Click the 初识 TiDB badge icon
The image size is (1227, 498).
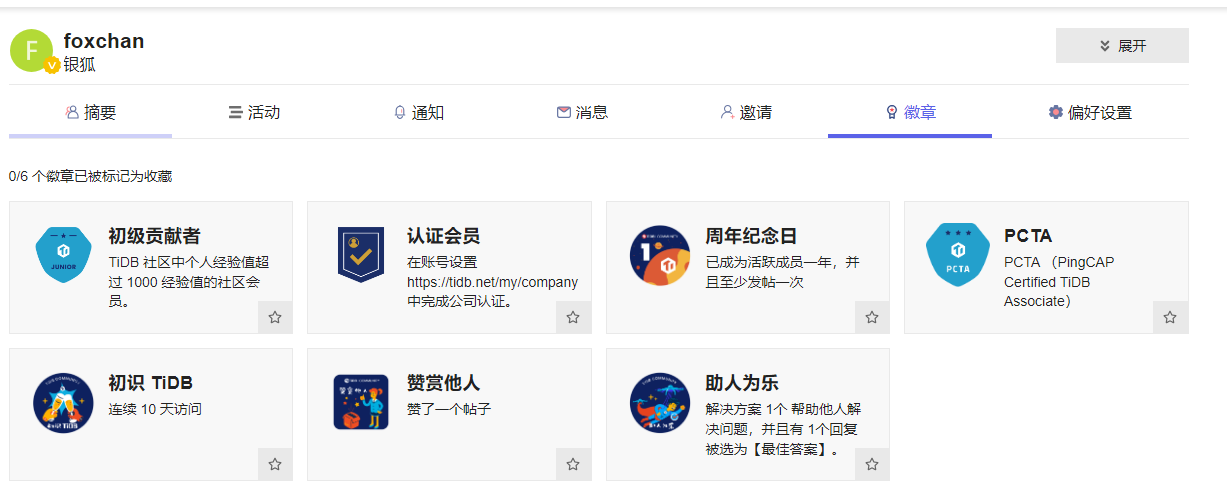point(63,402)
